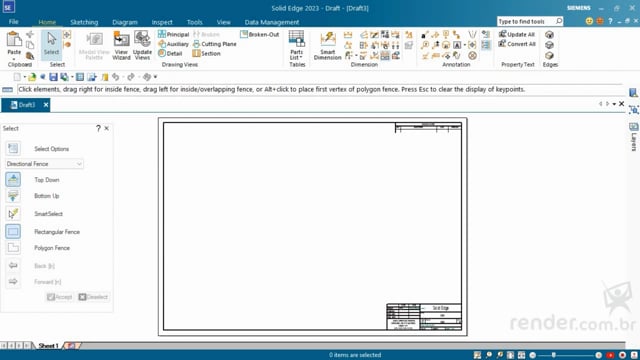This screenshot has height=360, width=640.
Task: Open Select Options icon in Select panel
Action: click(x=13, y=148)
